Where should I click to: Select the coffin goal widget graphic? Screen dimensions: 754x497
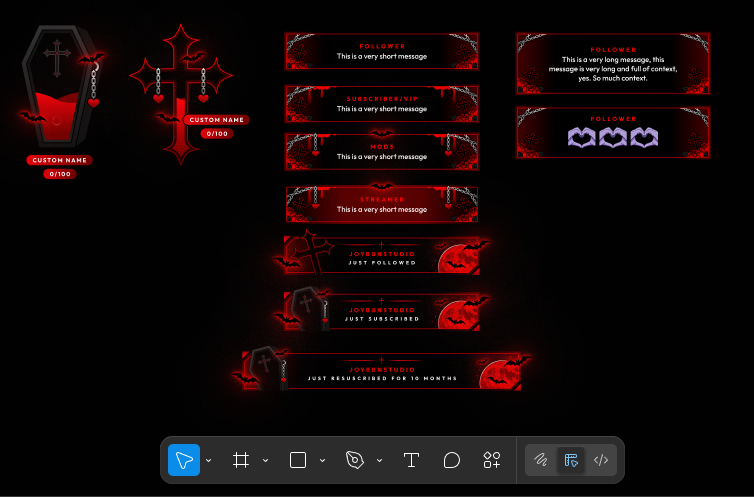(x=61, y=86)
